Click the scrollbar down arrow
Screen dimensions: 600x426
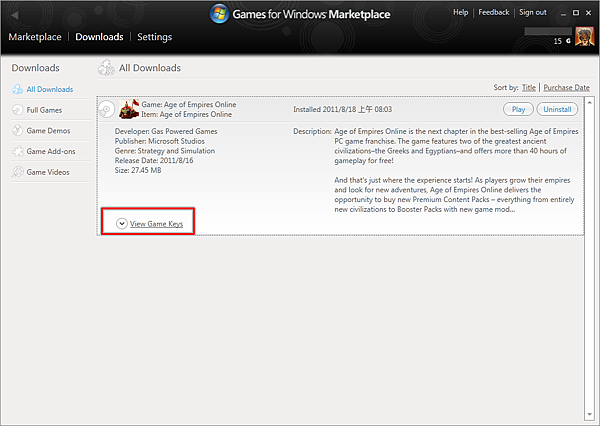589,415
